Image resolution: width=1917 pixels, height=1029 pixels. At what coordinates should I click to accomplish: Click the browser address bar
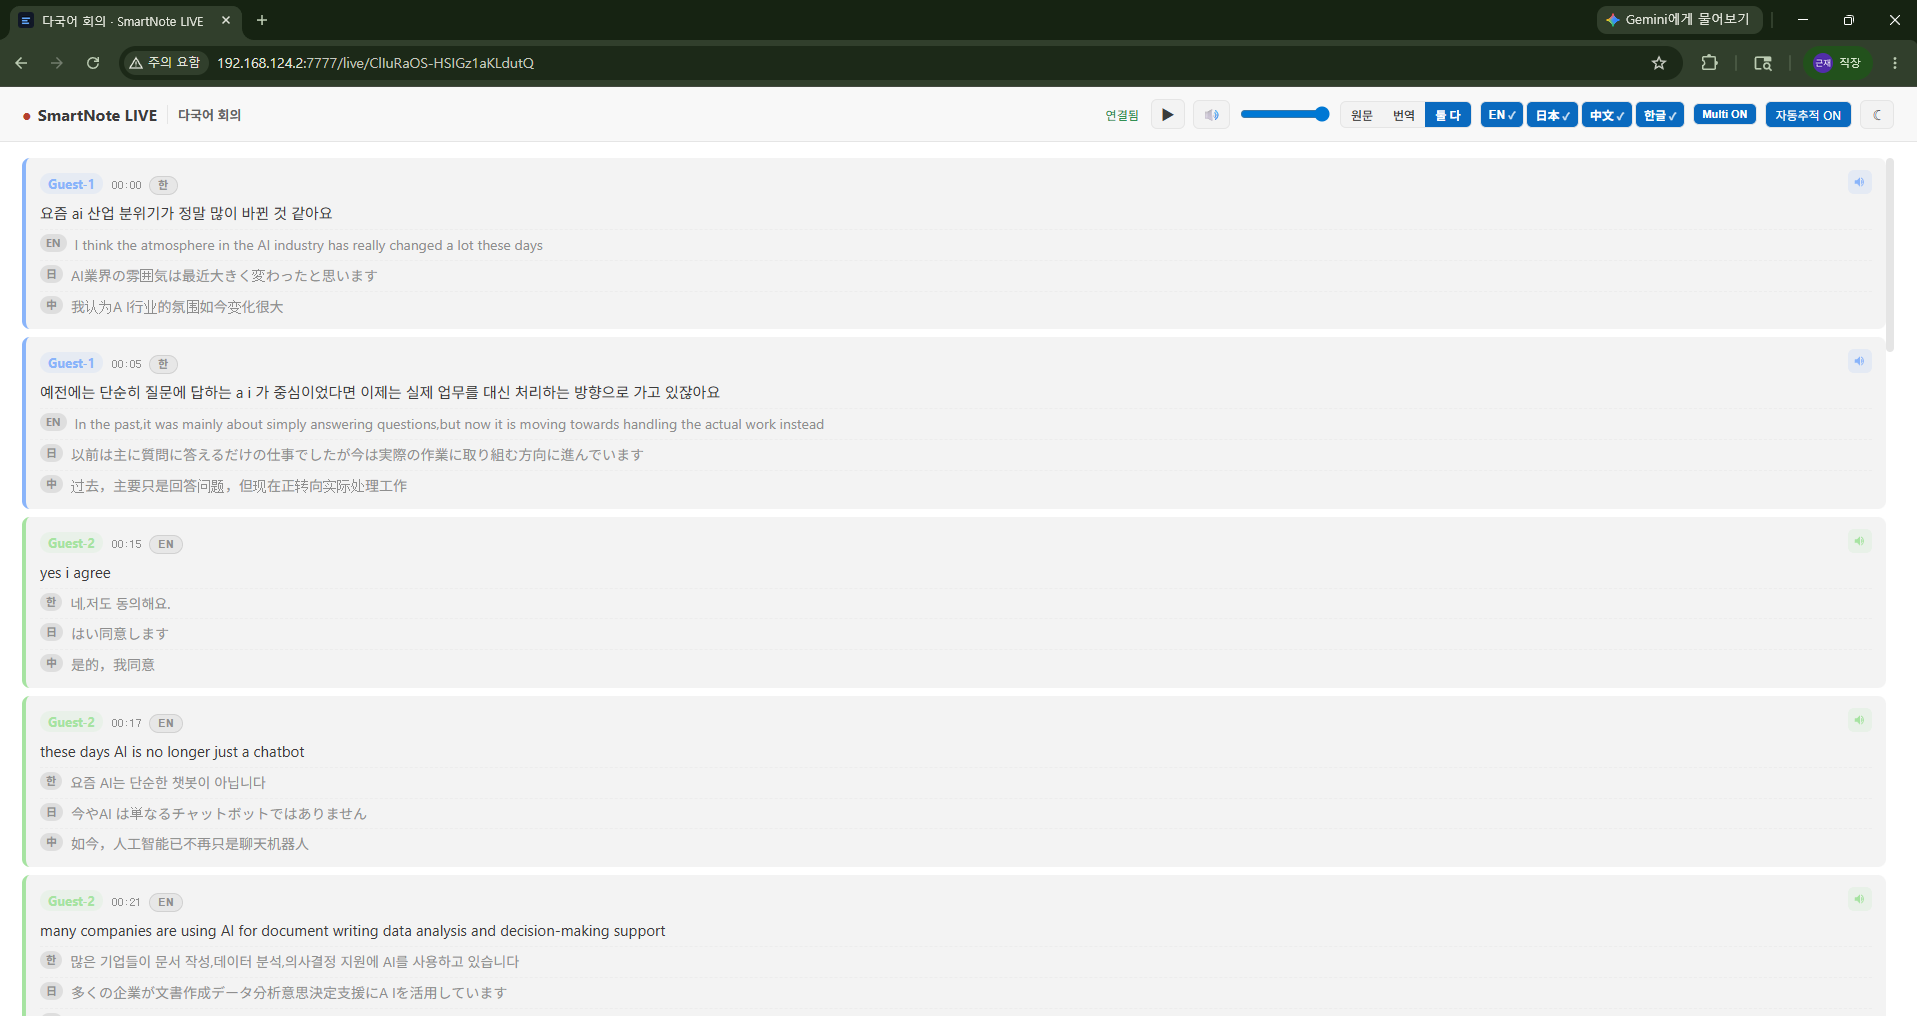pos(900,63)
